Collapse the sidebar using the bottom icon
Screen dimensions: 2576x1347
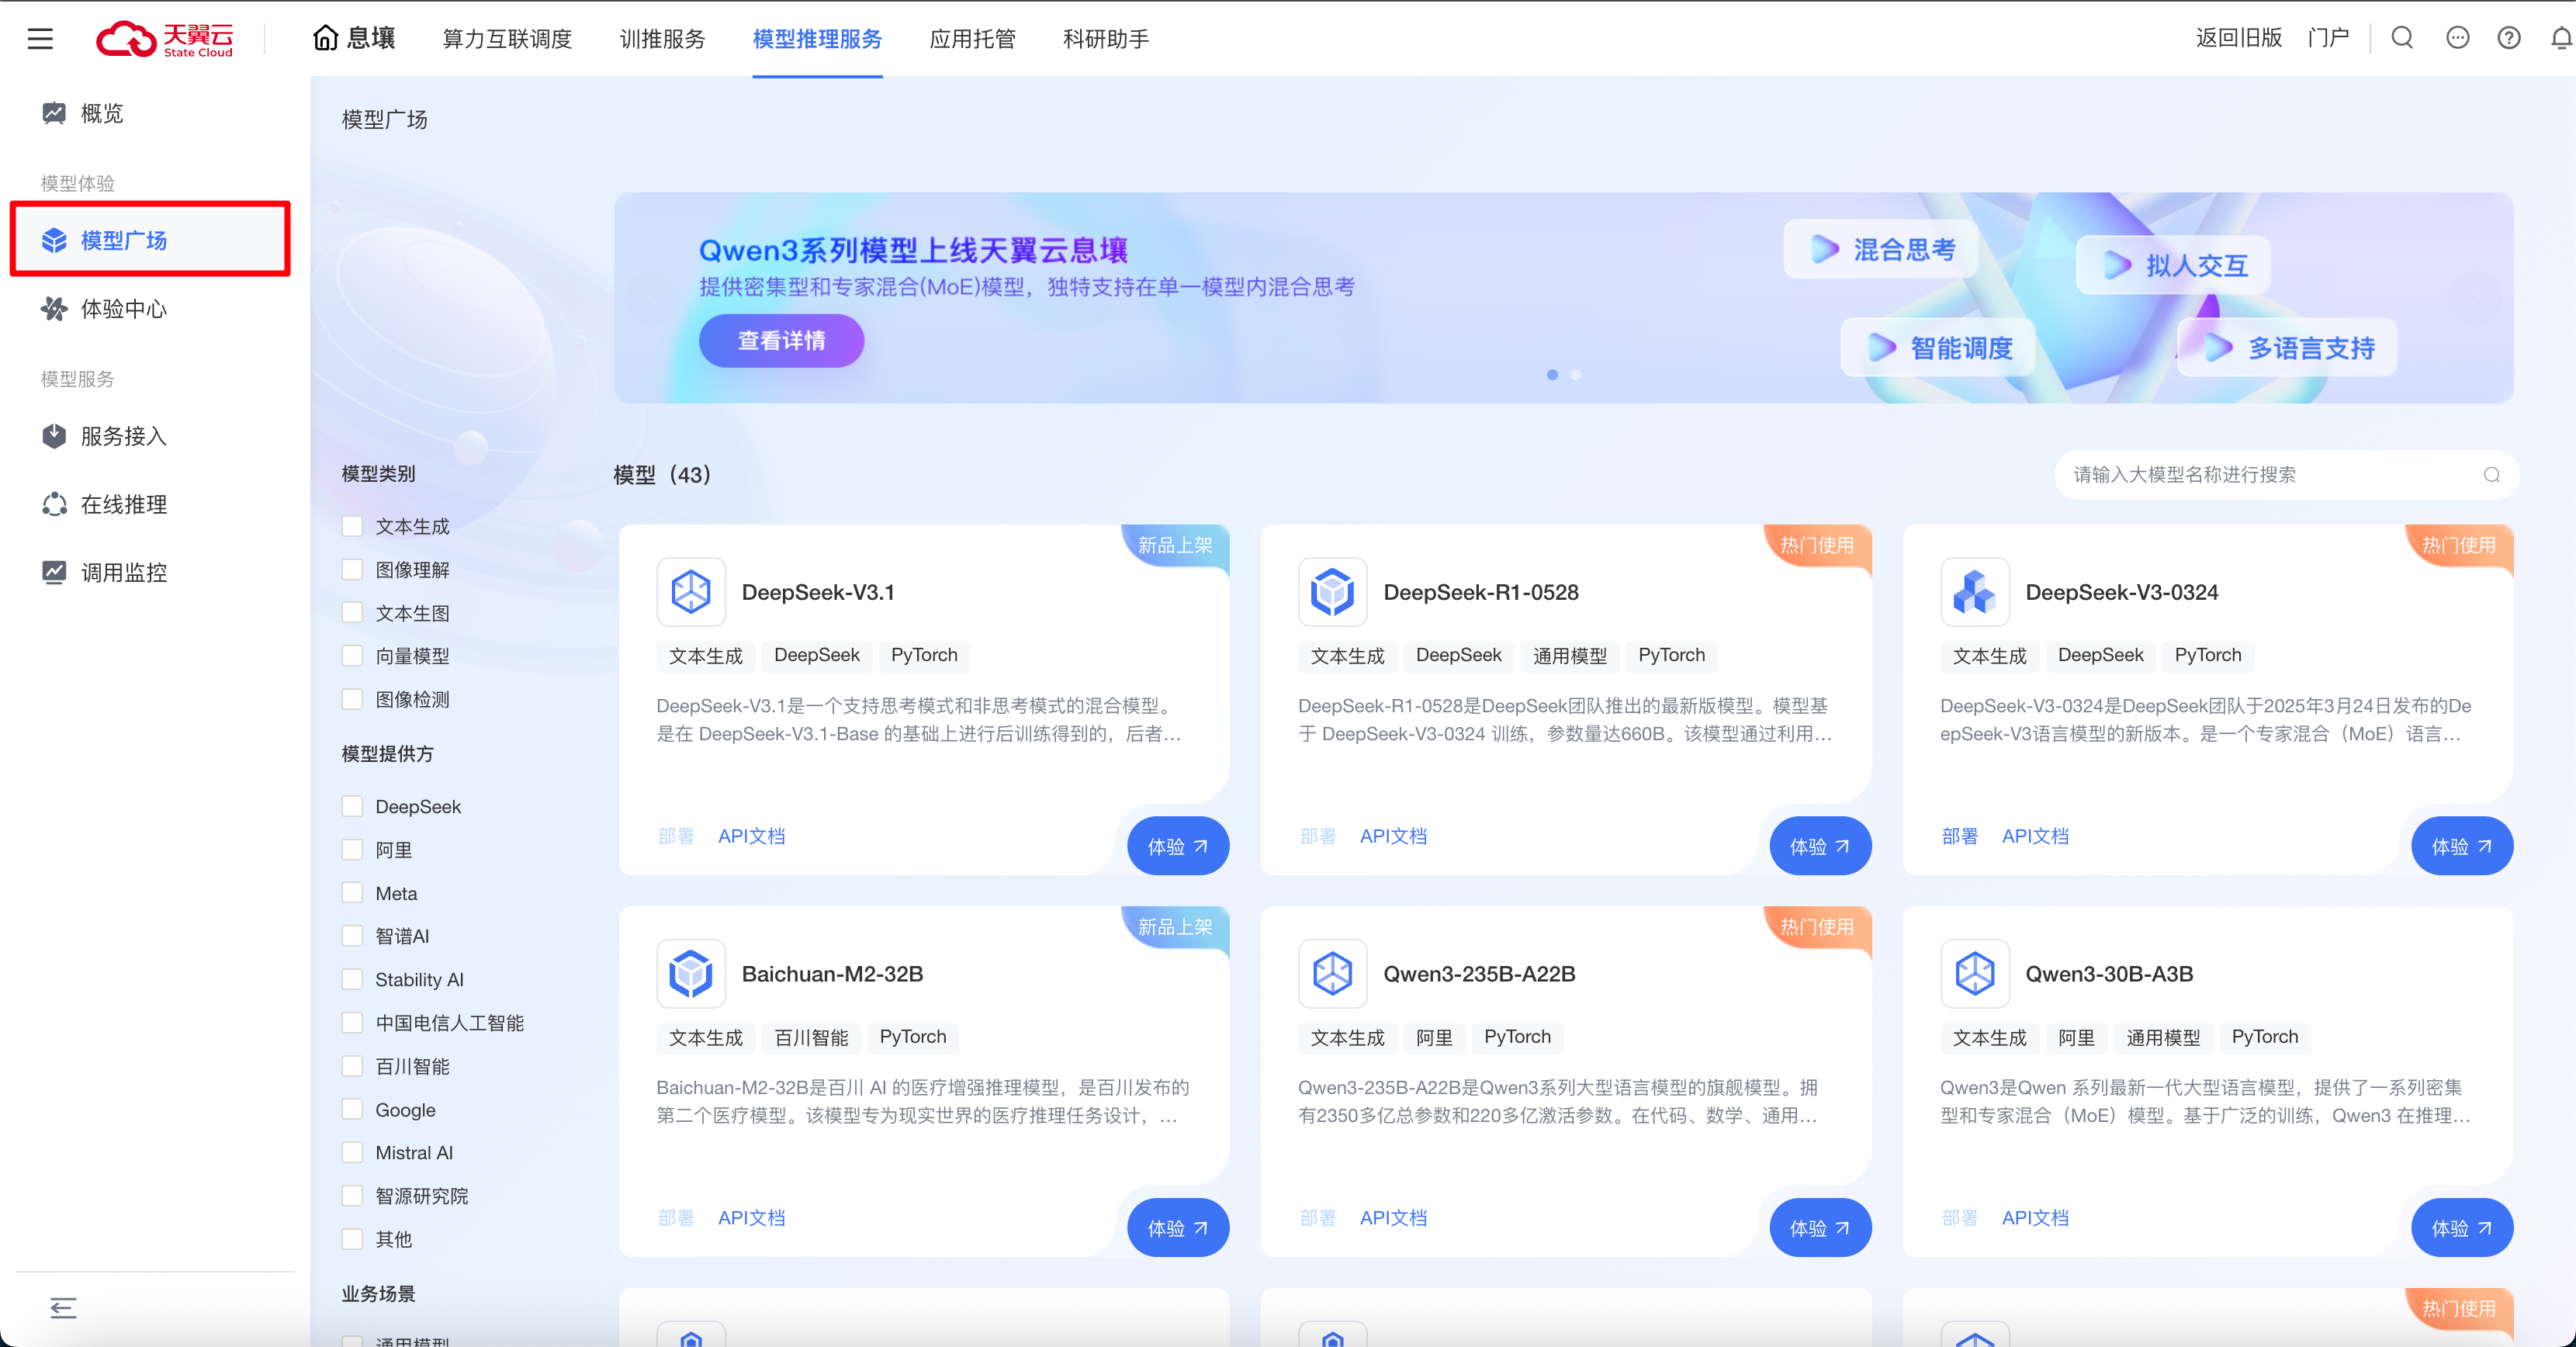pyautogui.click(x=63, y=1307)
